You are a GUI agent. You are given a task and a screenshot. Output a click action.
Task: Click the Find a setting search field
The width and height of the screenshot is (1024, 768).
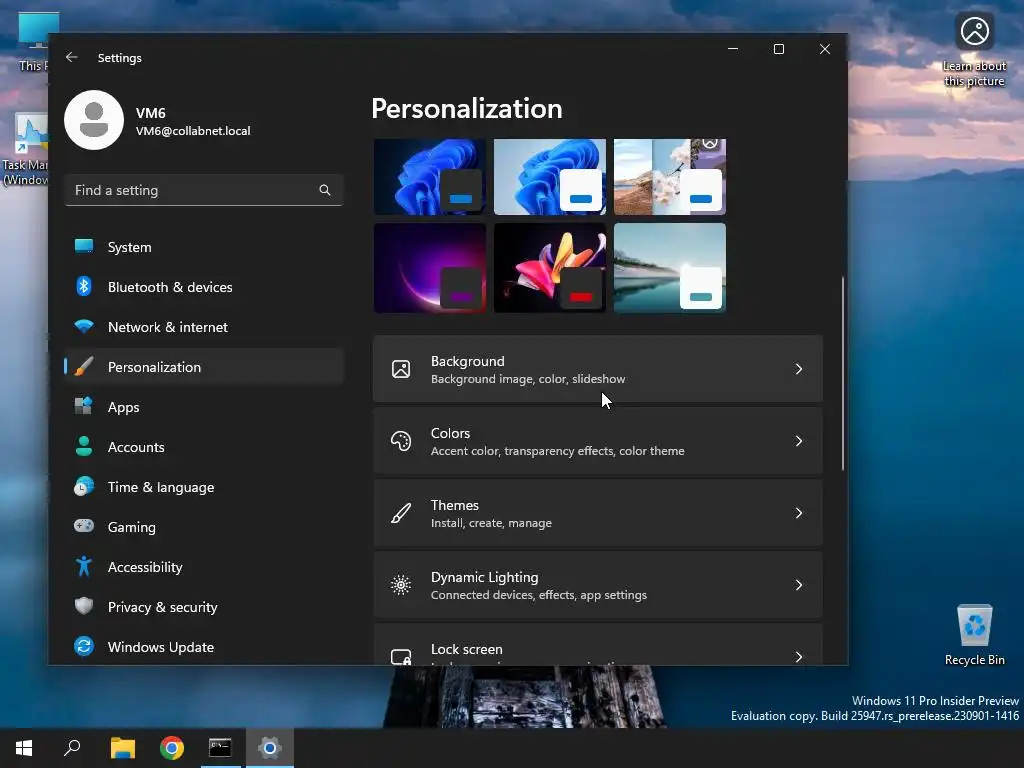(x=204, y=190)
